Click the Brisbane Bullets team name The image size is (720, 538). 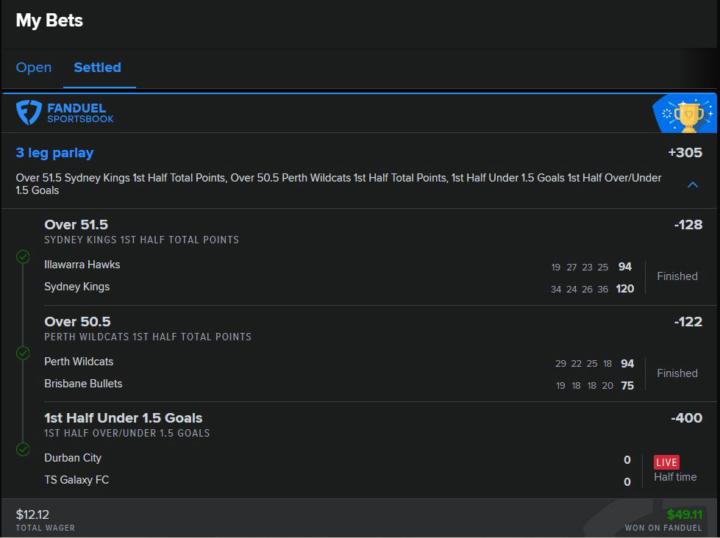[83, 384]
